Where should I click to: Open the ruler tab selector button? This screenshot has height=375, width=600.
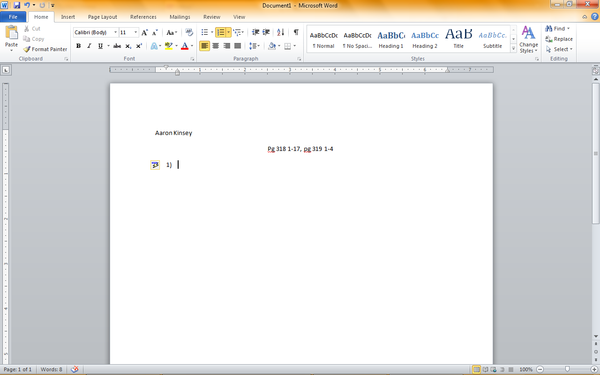(x=6, y=70)
